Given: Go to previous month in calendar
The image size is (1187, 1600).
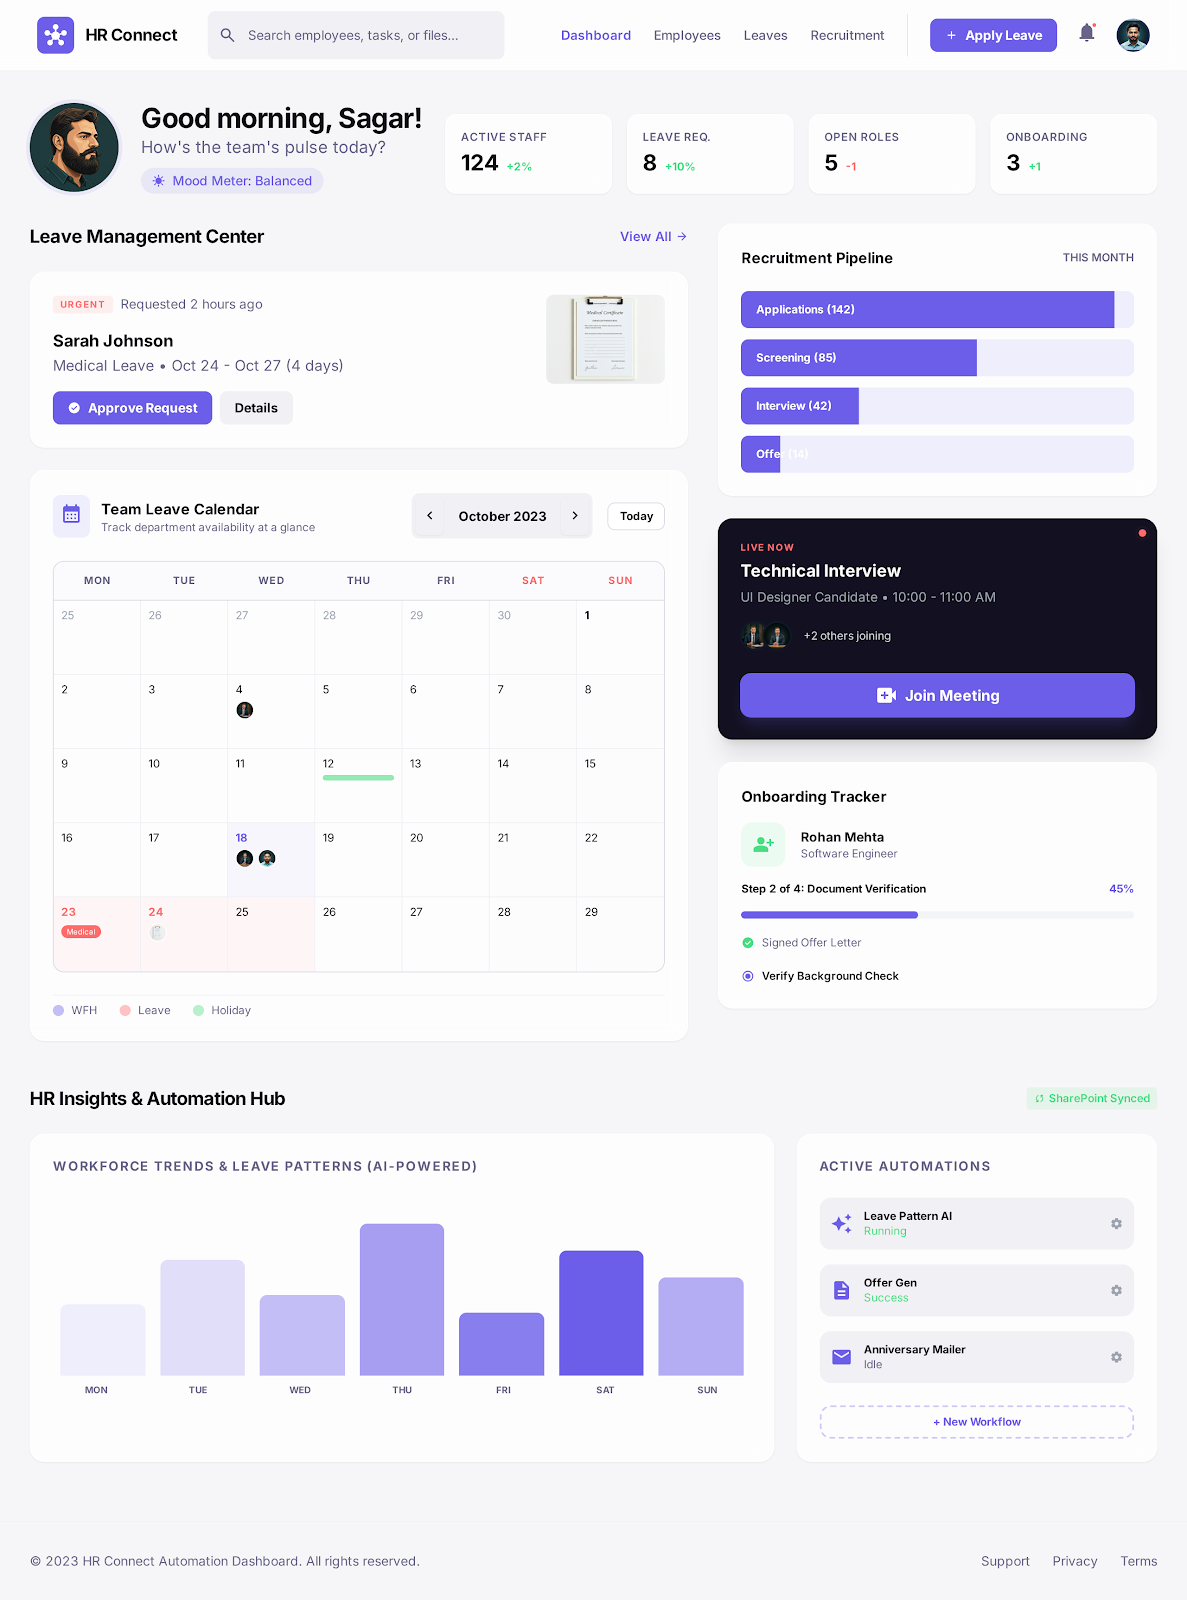Looking at the screenshot, I should [x=430, y=516].
